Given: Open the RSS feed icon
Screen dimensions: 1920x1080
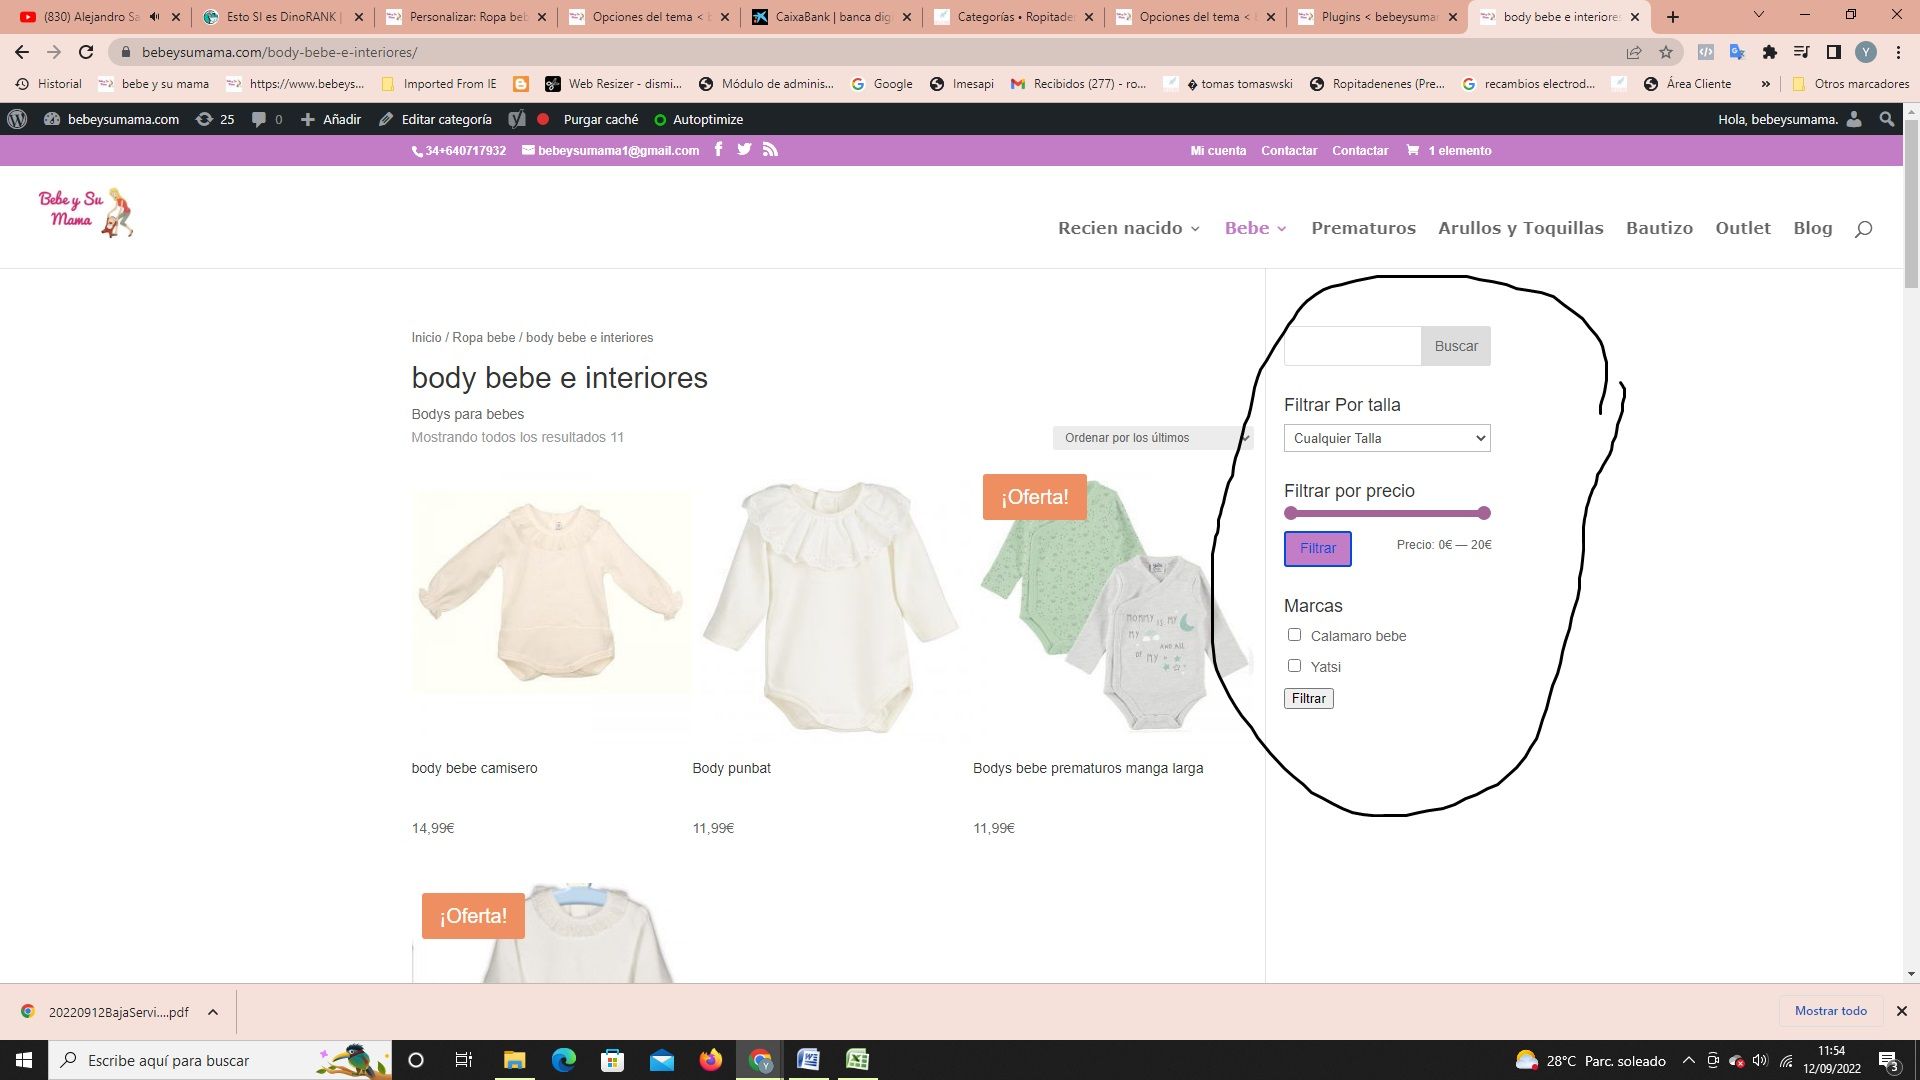Looking at the screenshot, I should pos(770,149).
